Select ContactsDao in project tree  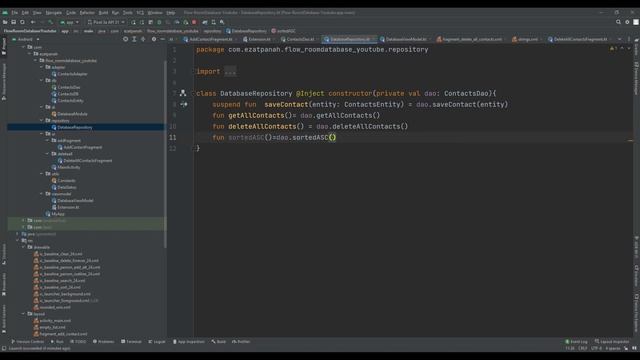click(x=66, y=87)
